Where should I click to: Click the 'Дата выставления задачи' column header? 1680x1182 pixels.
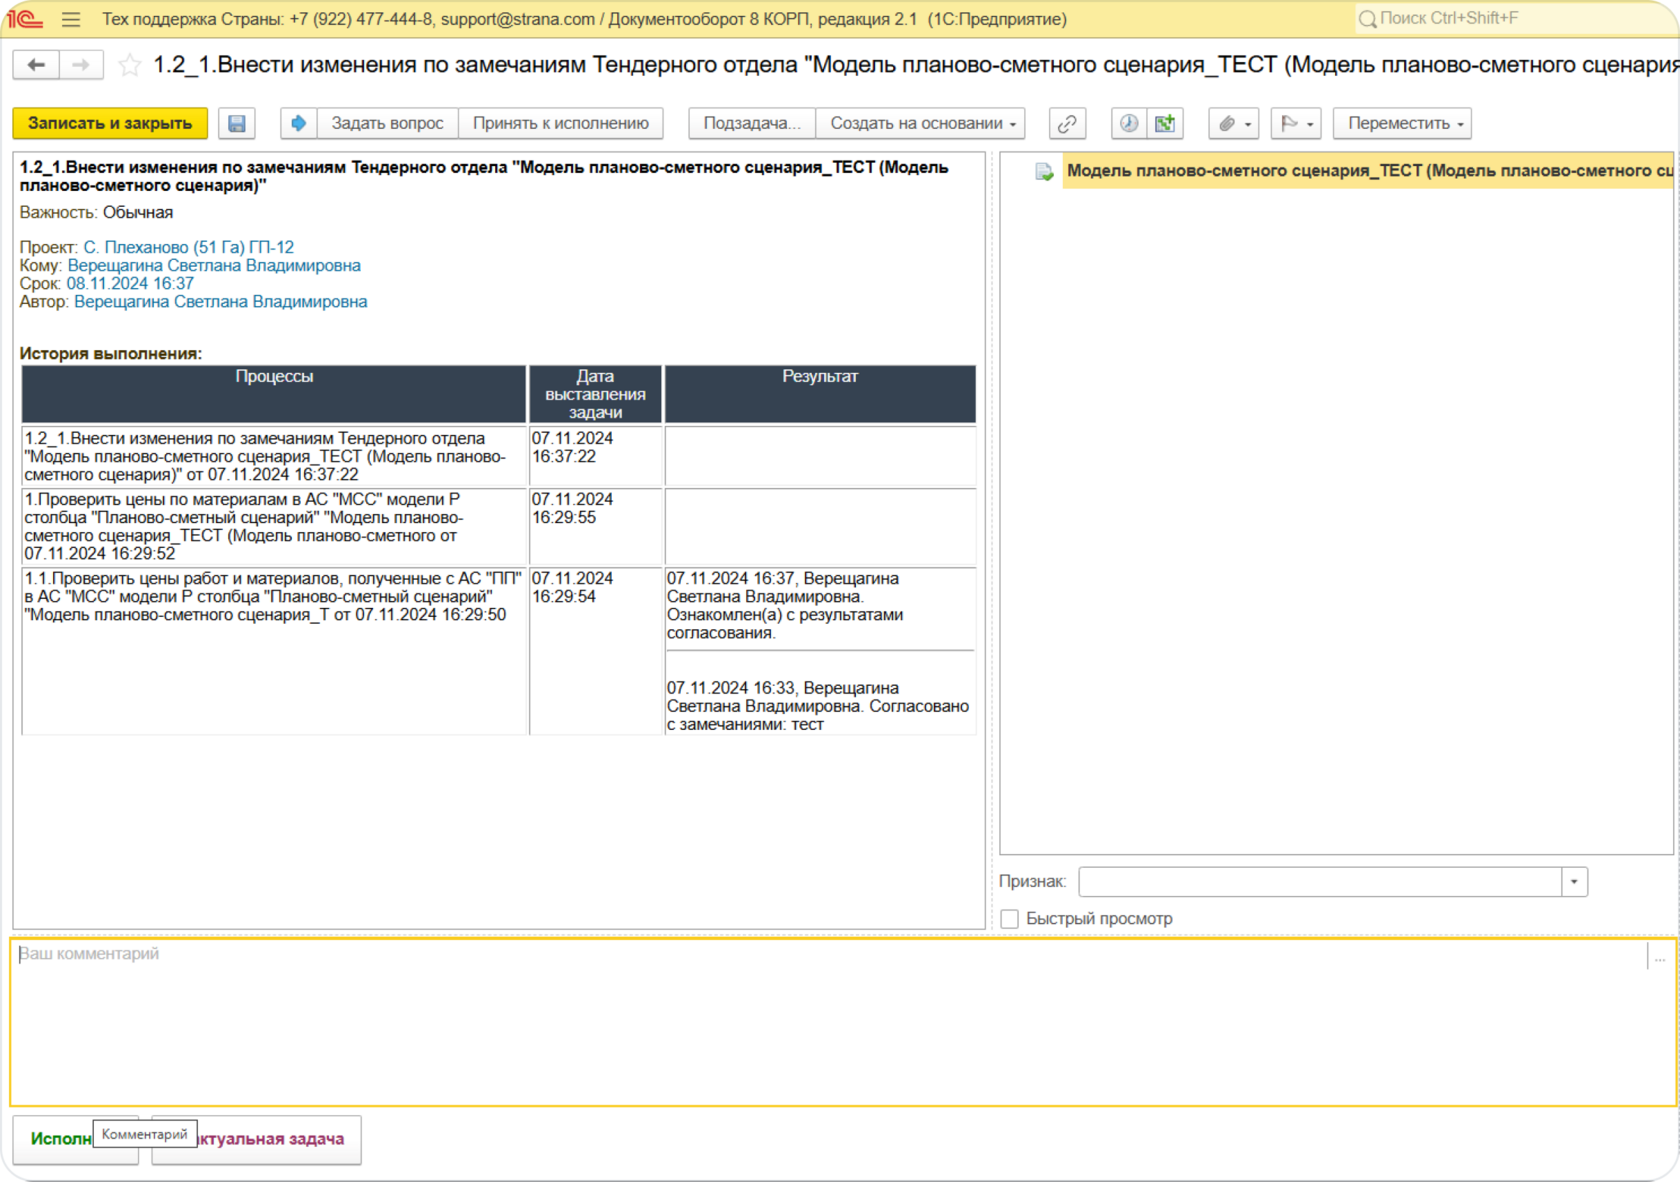pyautogui.click(x=595, y=394)
